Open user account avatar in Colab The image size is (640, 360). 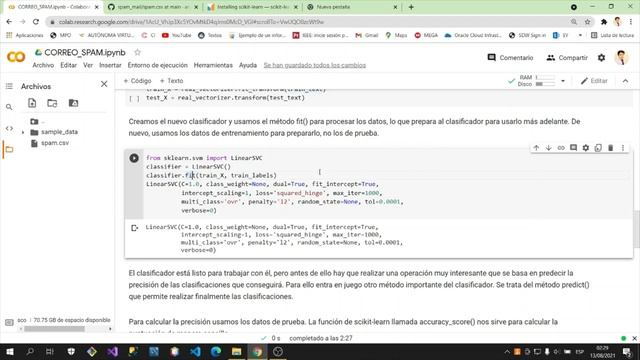(622, 58)
